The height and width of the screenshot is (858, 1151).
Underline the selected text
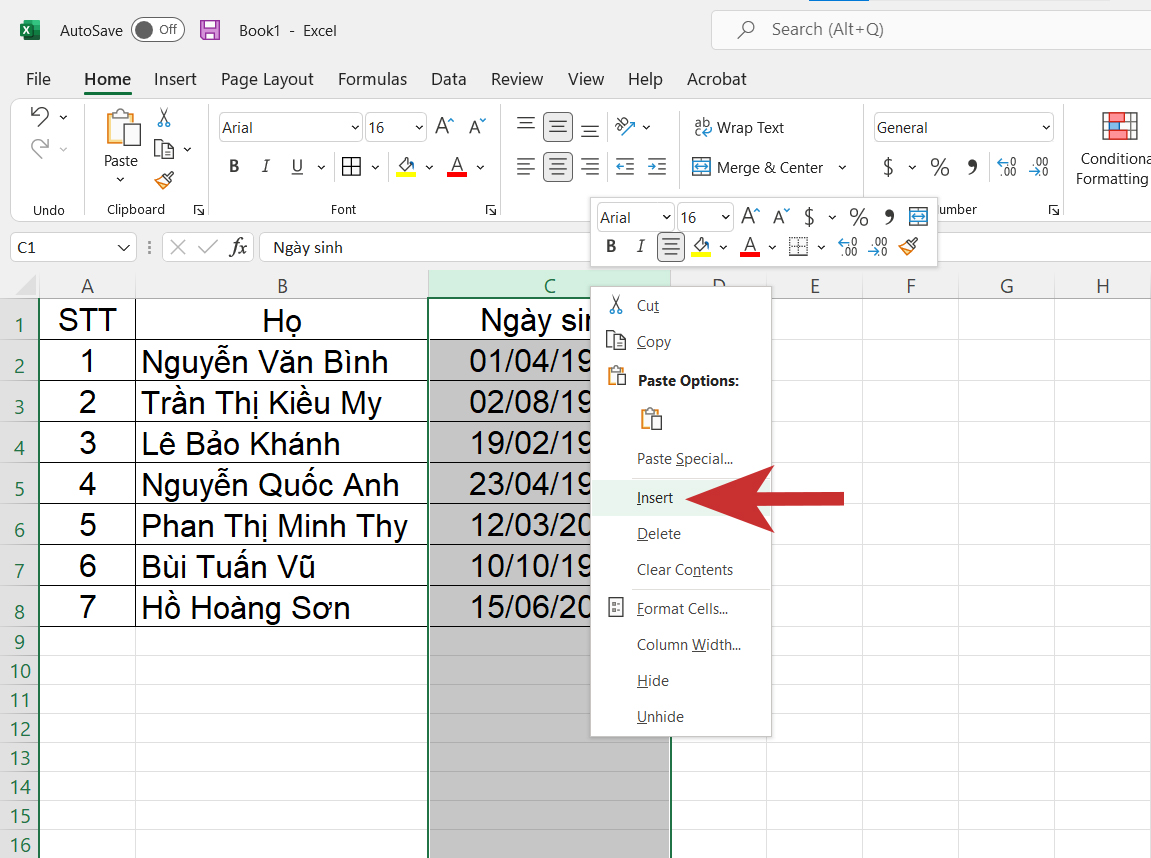[299, 167]
